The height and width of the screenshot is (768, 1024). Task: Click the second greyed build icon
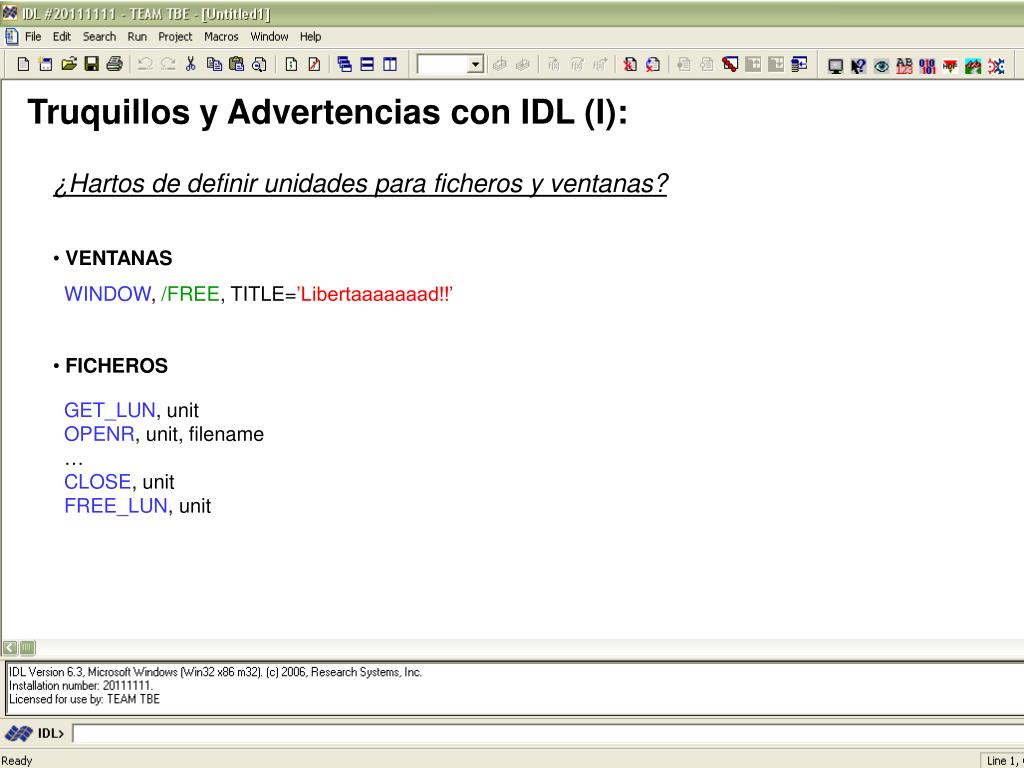522,64
